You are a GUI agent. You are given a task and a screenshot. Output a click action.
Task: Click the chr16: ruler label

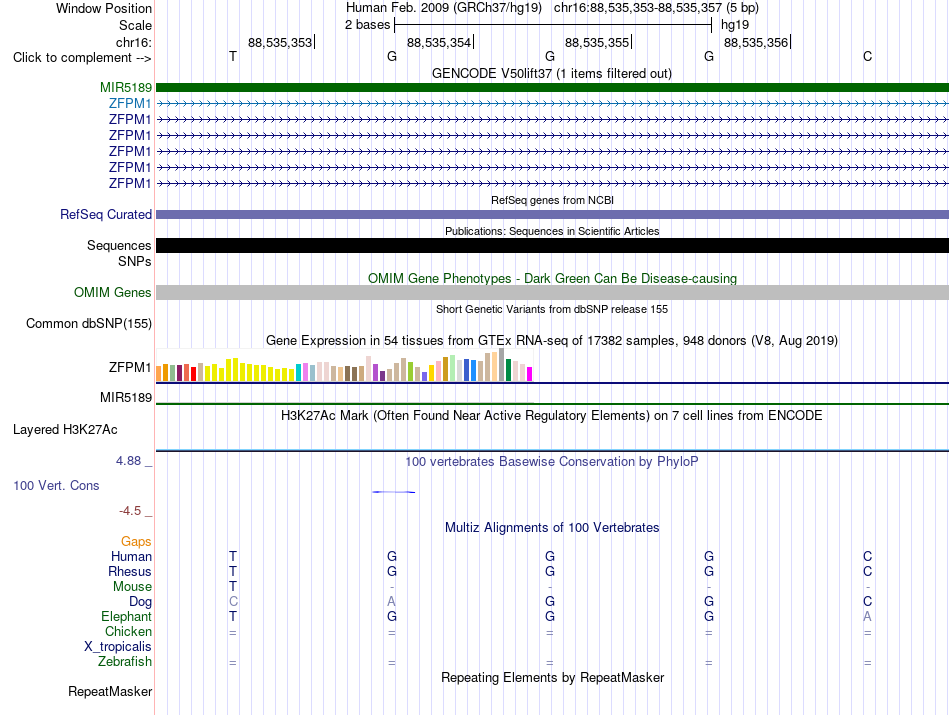click(x=134, y=42)
